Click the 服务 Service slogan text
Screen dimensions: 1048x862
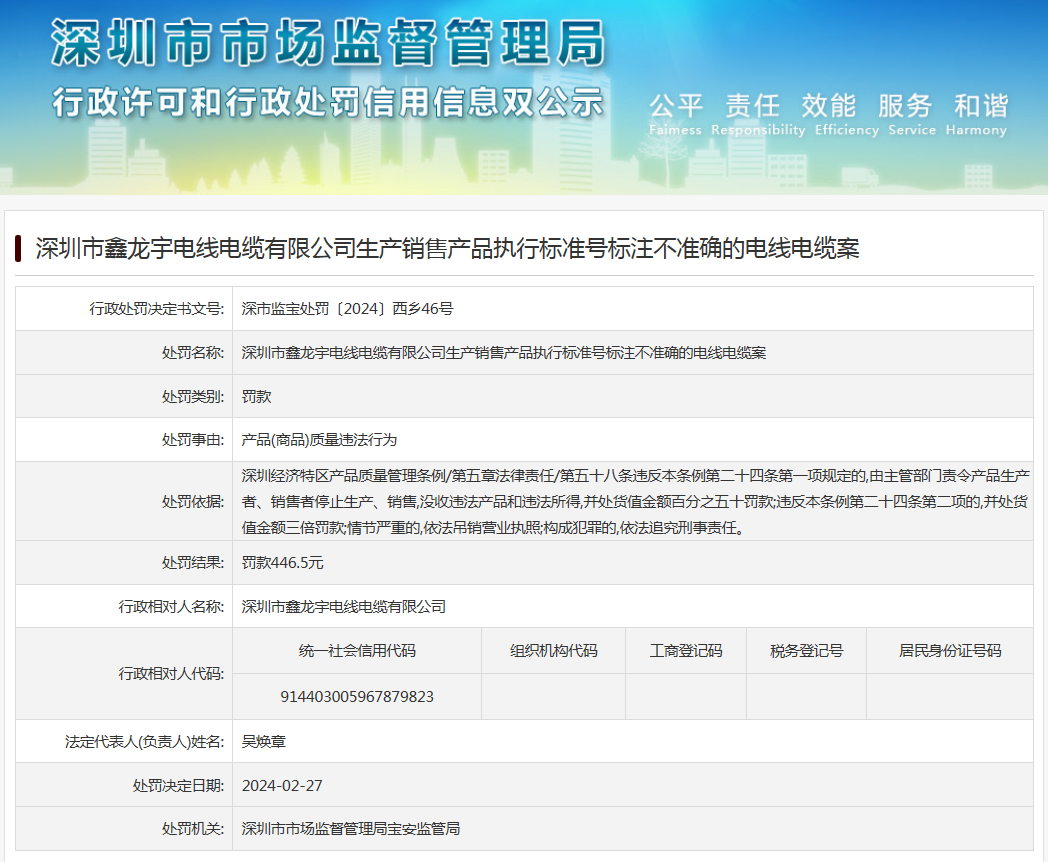click(912, 114)
